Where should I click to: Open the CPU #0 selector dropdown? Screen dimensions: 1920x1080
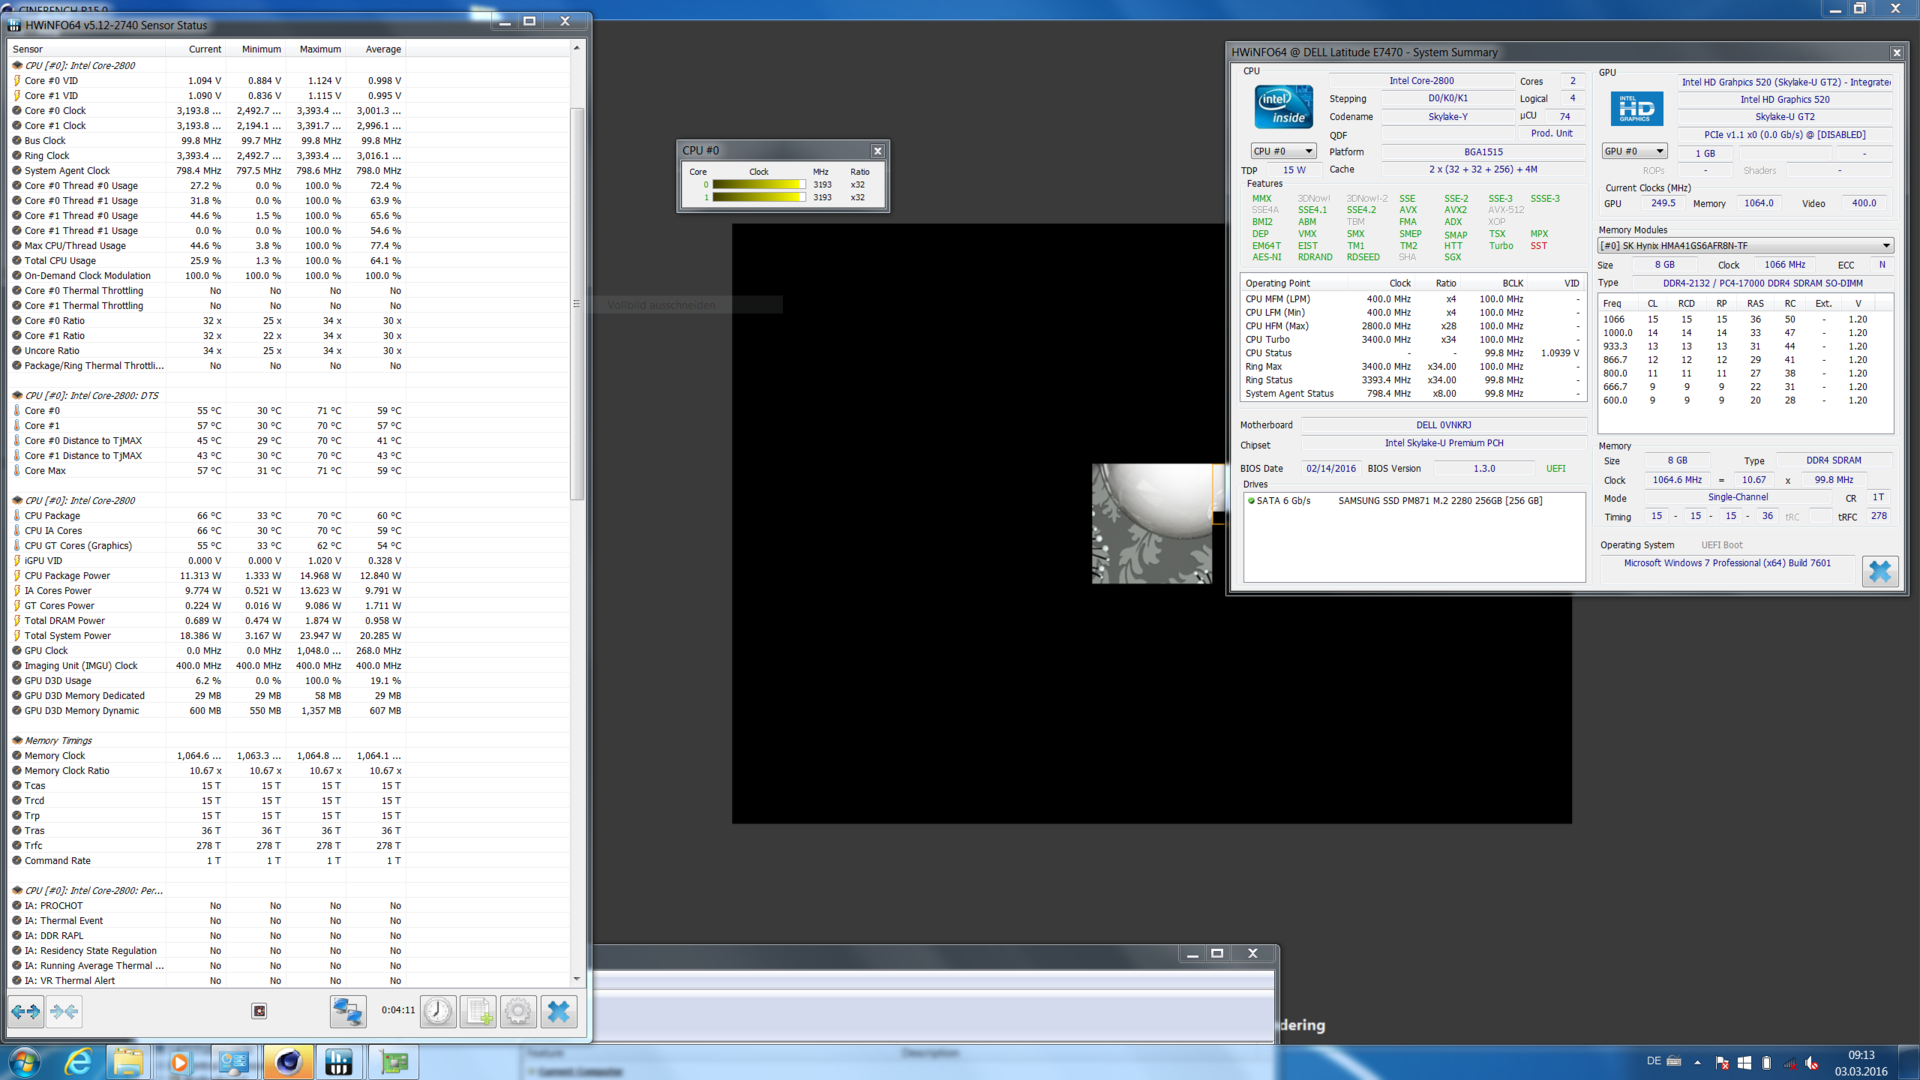click(1283, 151)
